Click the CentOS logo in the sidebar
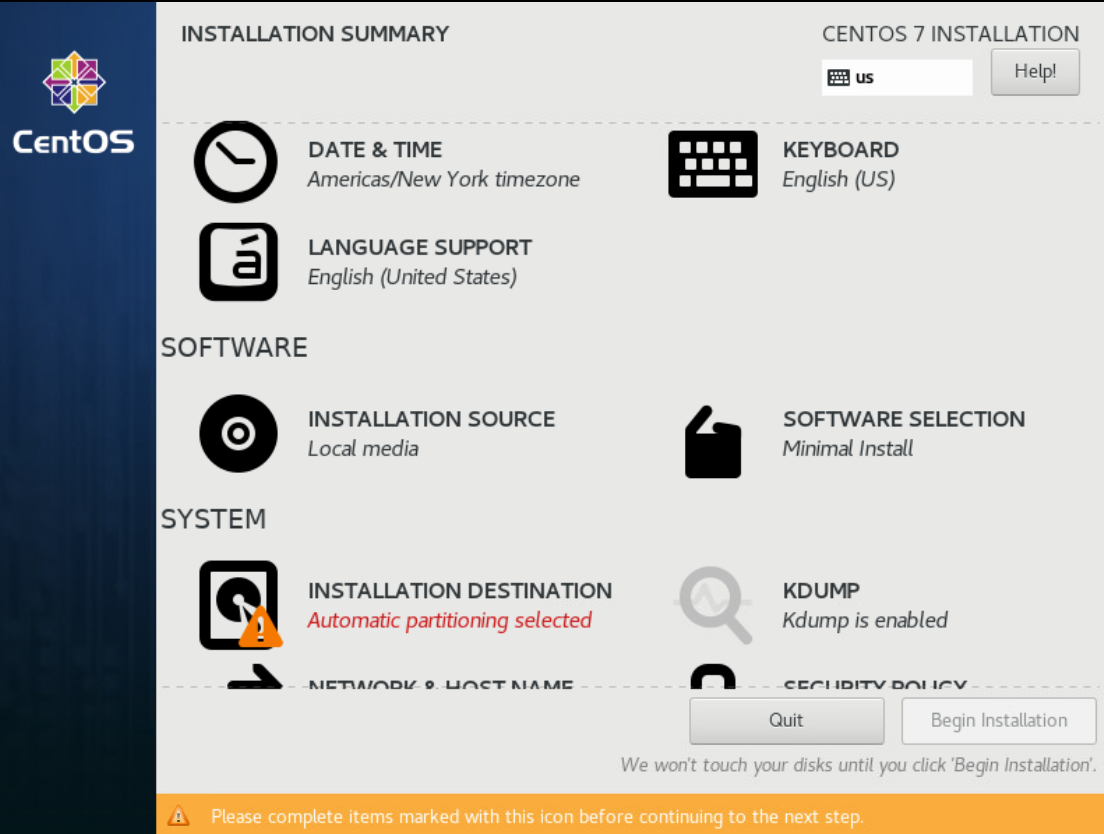 (x=74, y=102)
